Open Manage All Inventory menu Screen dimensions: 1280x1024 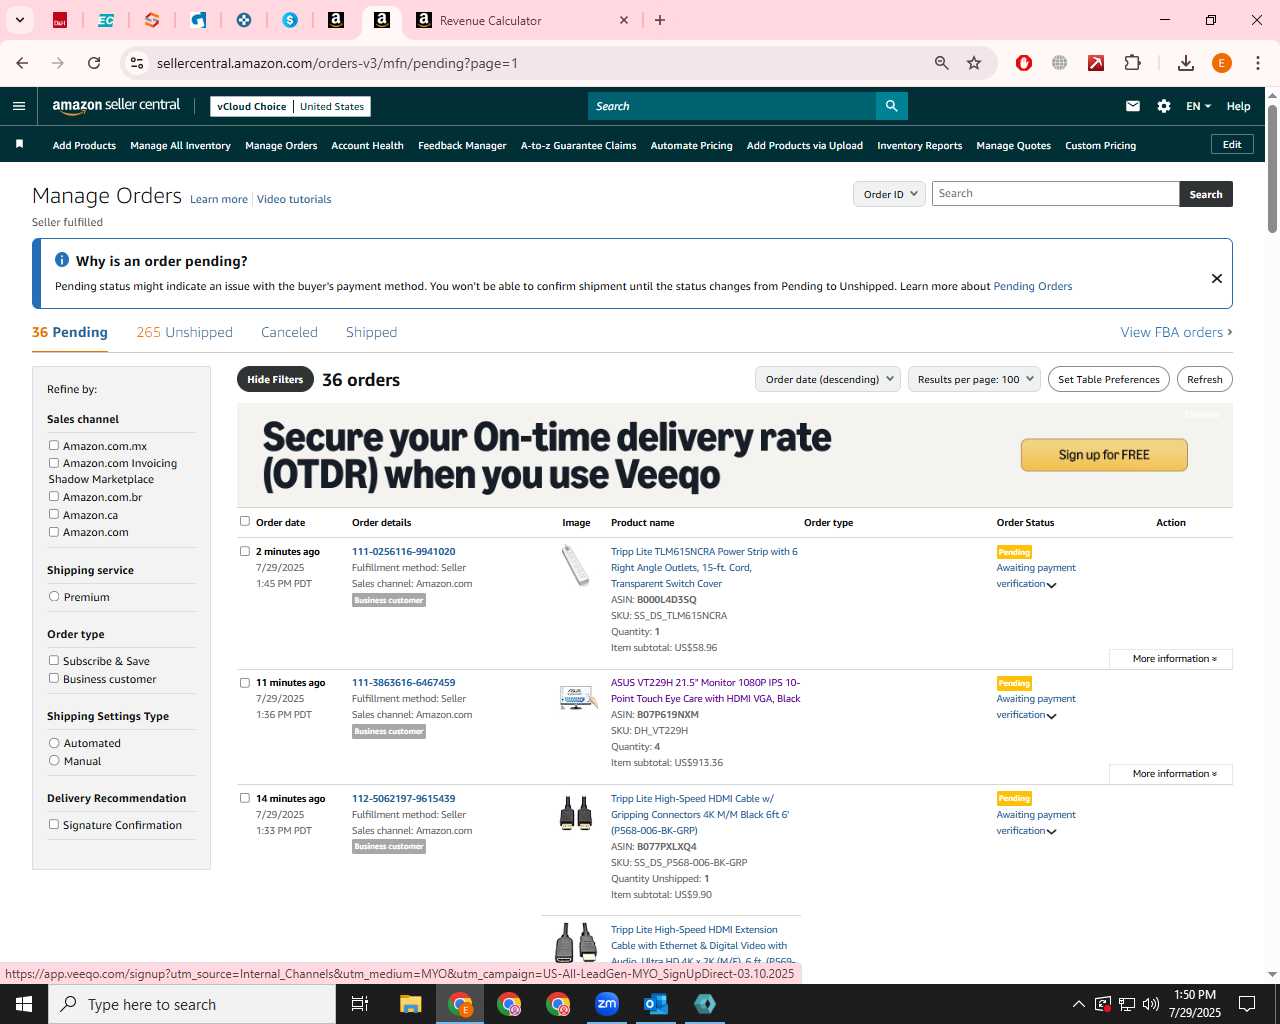point(180,145)
